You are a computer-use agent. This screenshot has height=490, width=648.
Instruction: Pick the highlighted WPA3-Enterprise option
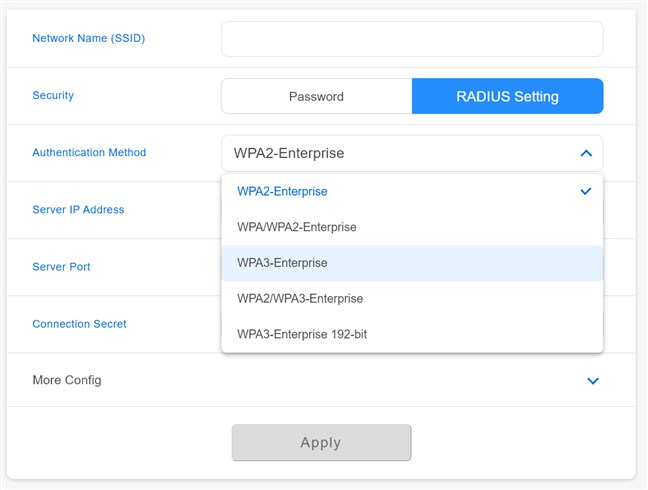tap(282, 263)
